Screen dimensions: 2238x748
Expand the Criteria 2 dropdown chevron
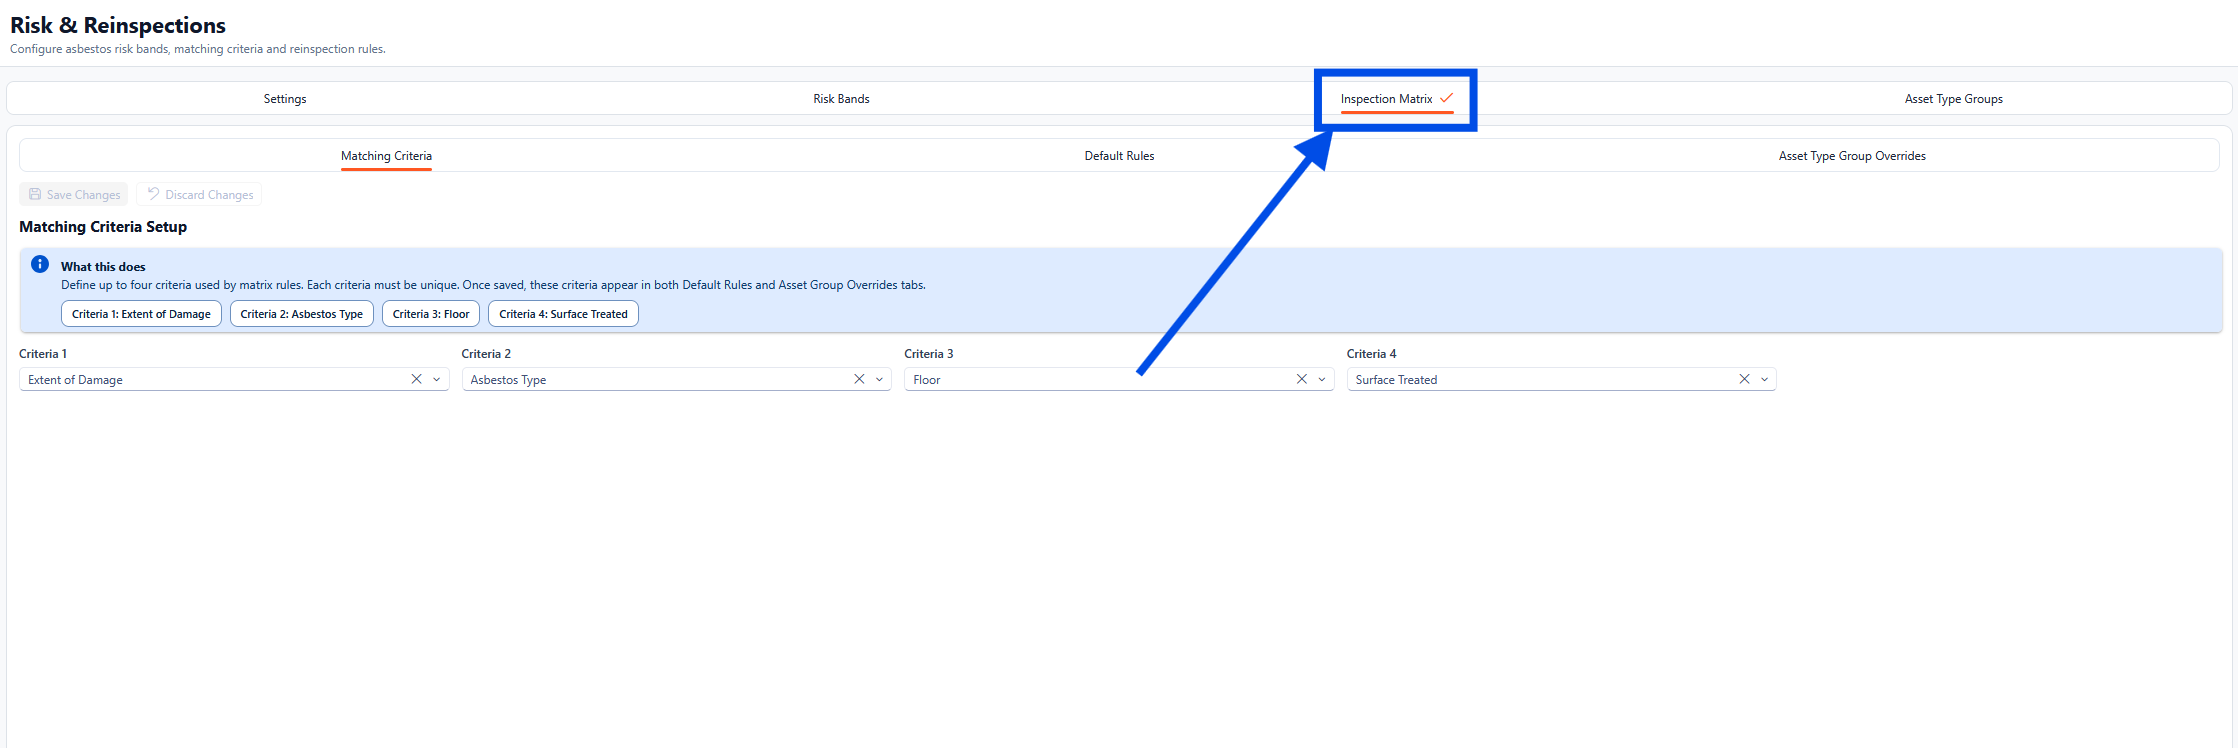[x=880, y=379]
